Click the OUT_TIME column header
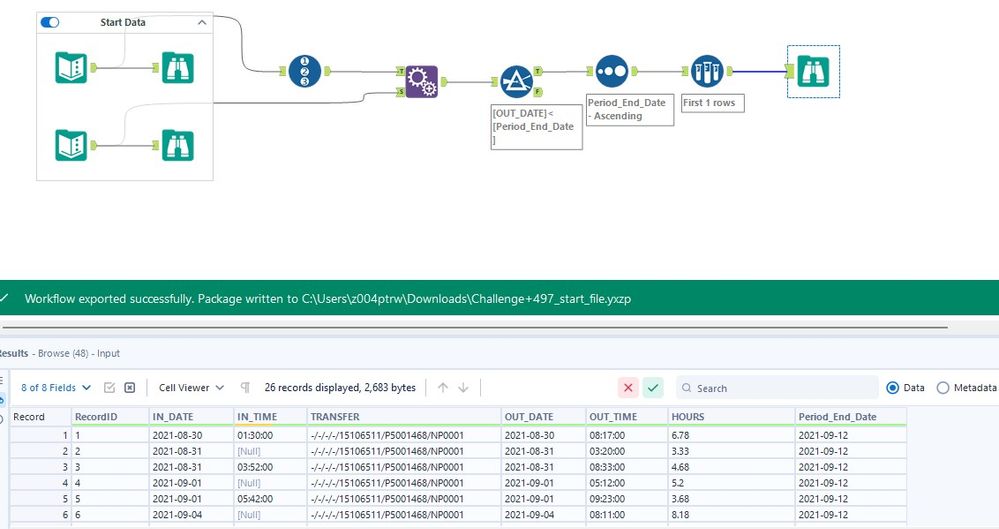This screenshot has width=999, height=529. tap(627, 417)
